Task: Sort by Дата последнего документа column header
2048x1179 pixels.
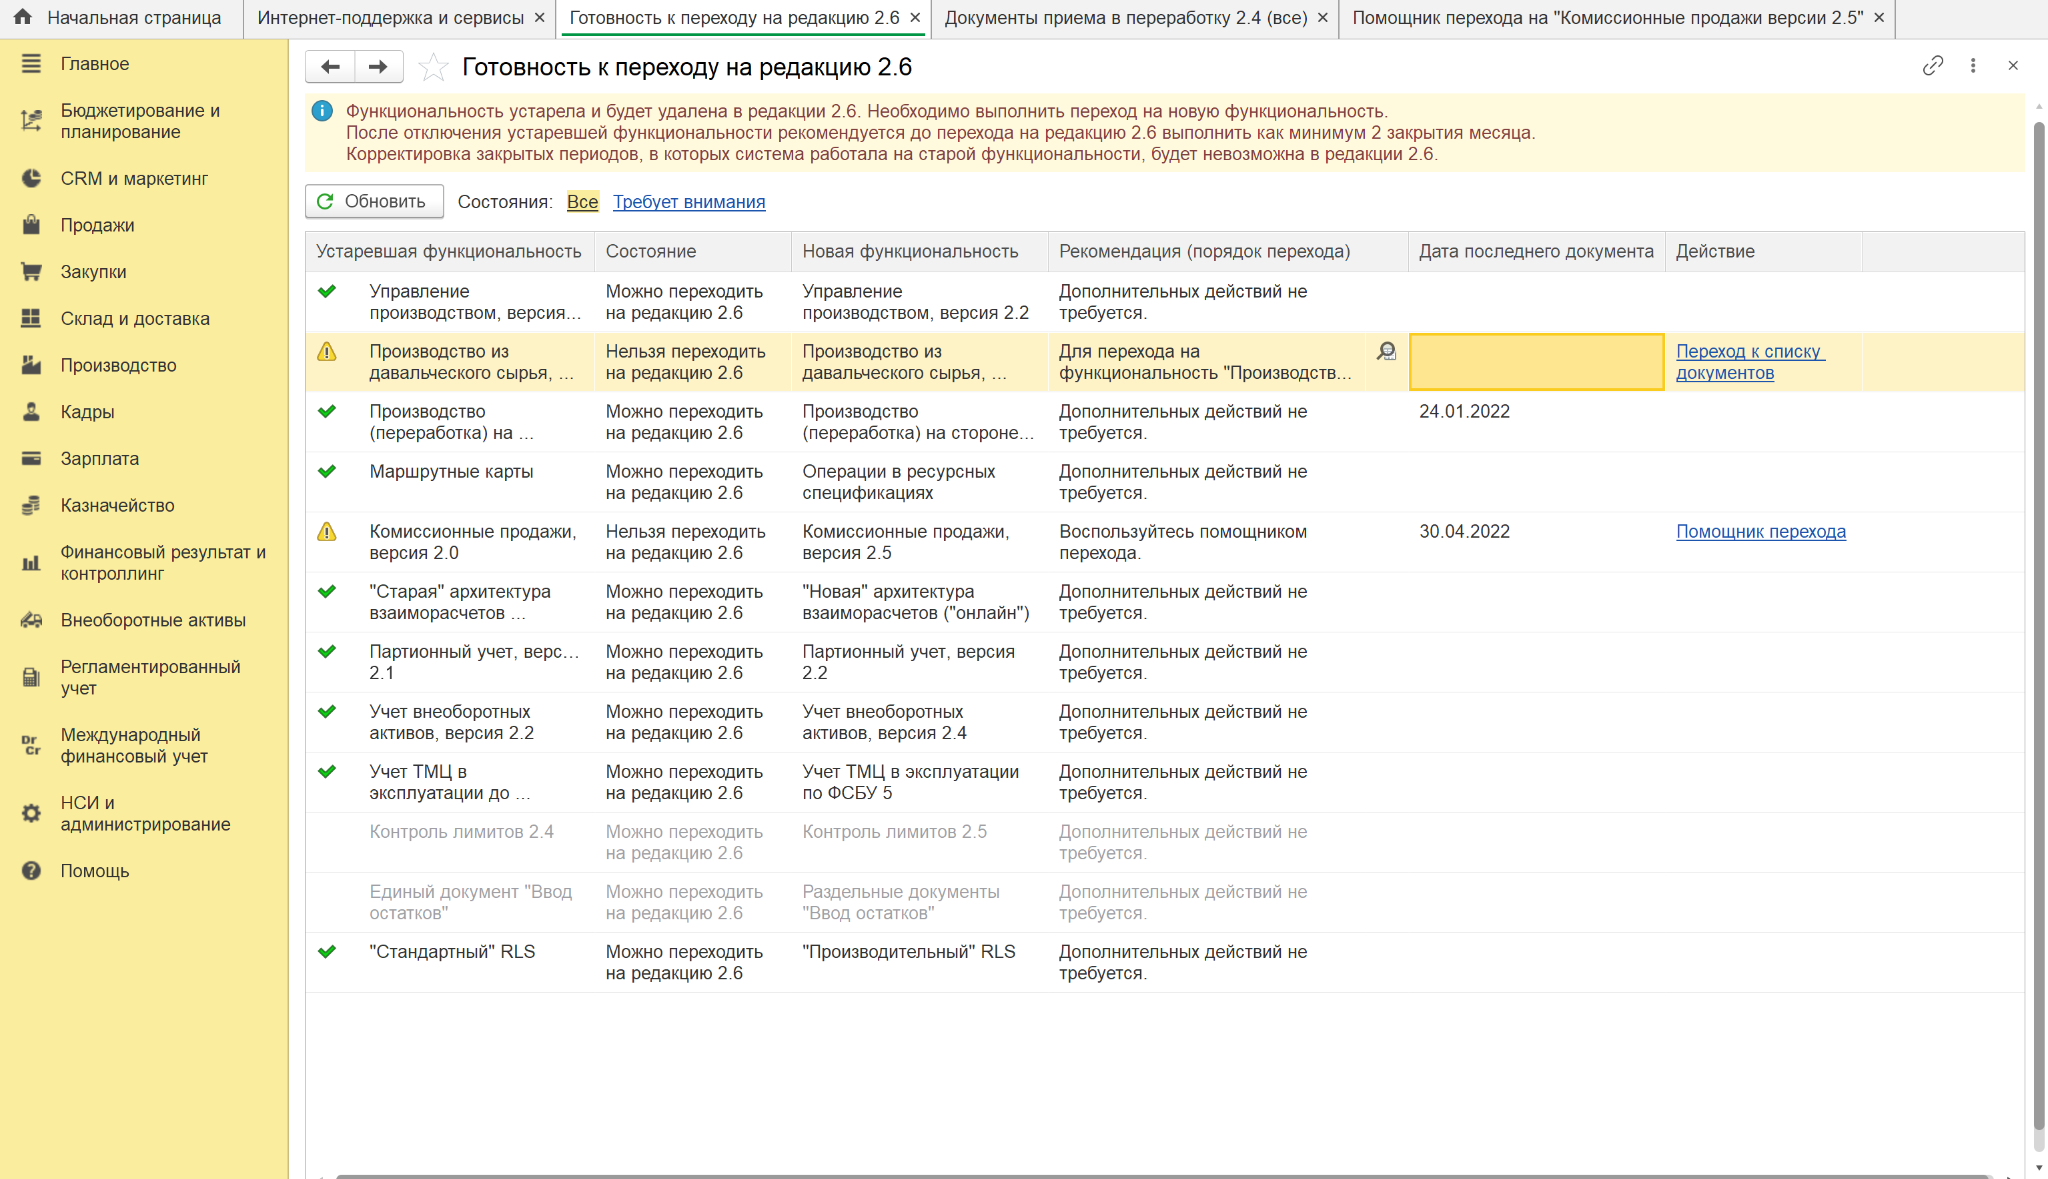Action: (1536, 252)
